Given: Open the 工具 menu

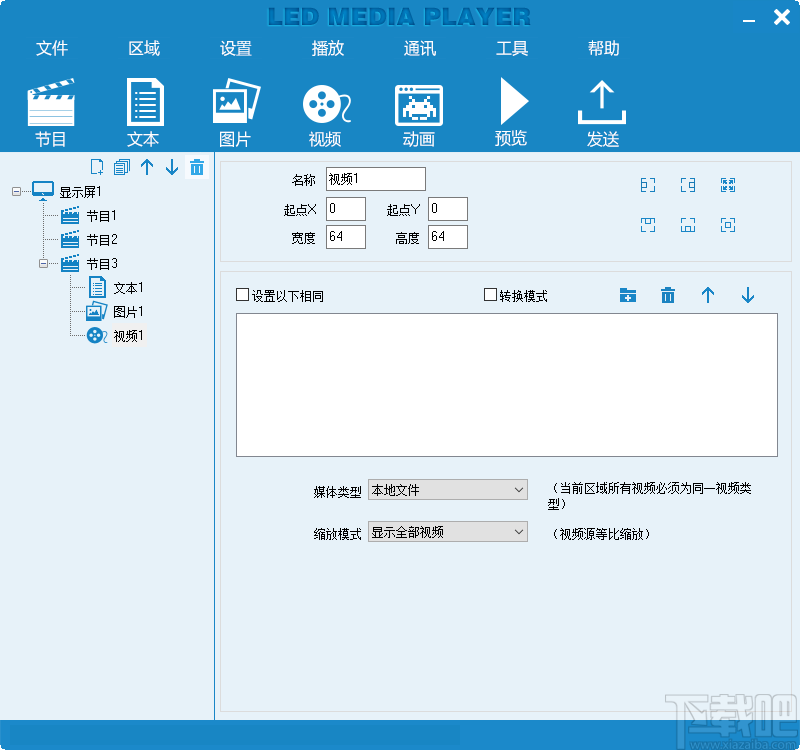Looking at the screenshot, I should 512,47.
